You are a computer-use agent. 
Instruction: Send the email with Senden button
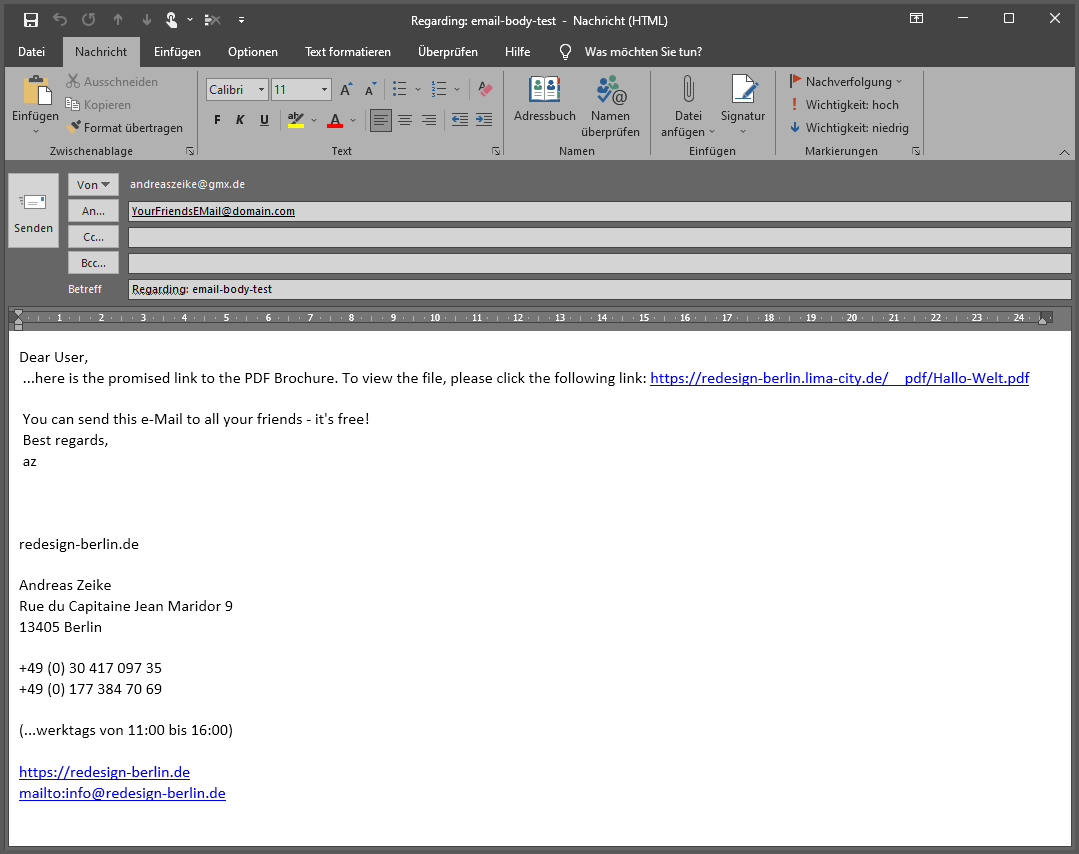pos(33,211)
